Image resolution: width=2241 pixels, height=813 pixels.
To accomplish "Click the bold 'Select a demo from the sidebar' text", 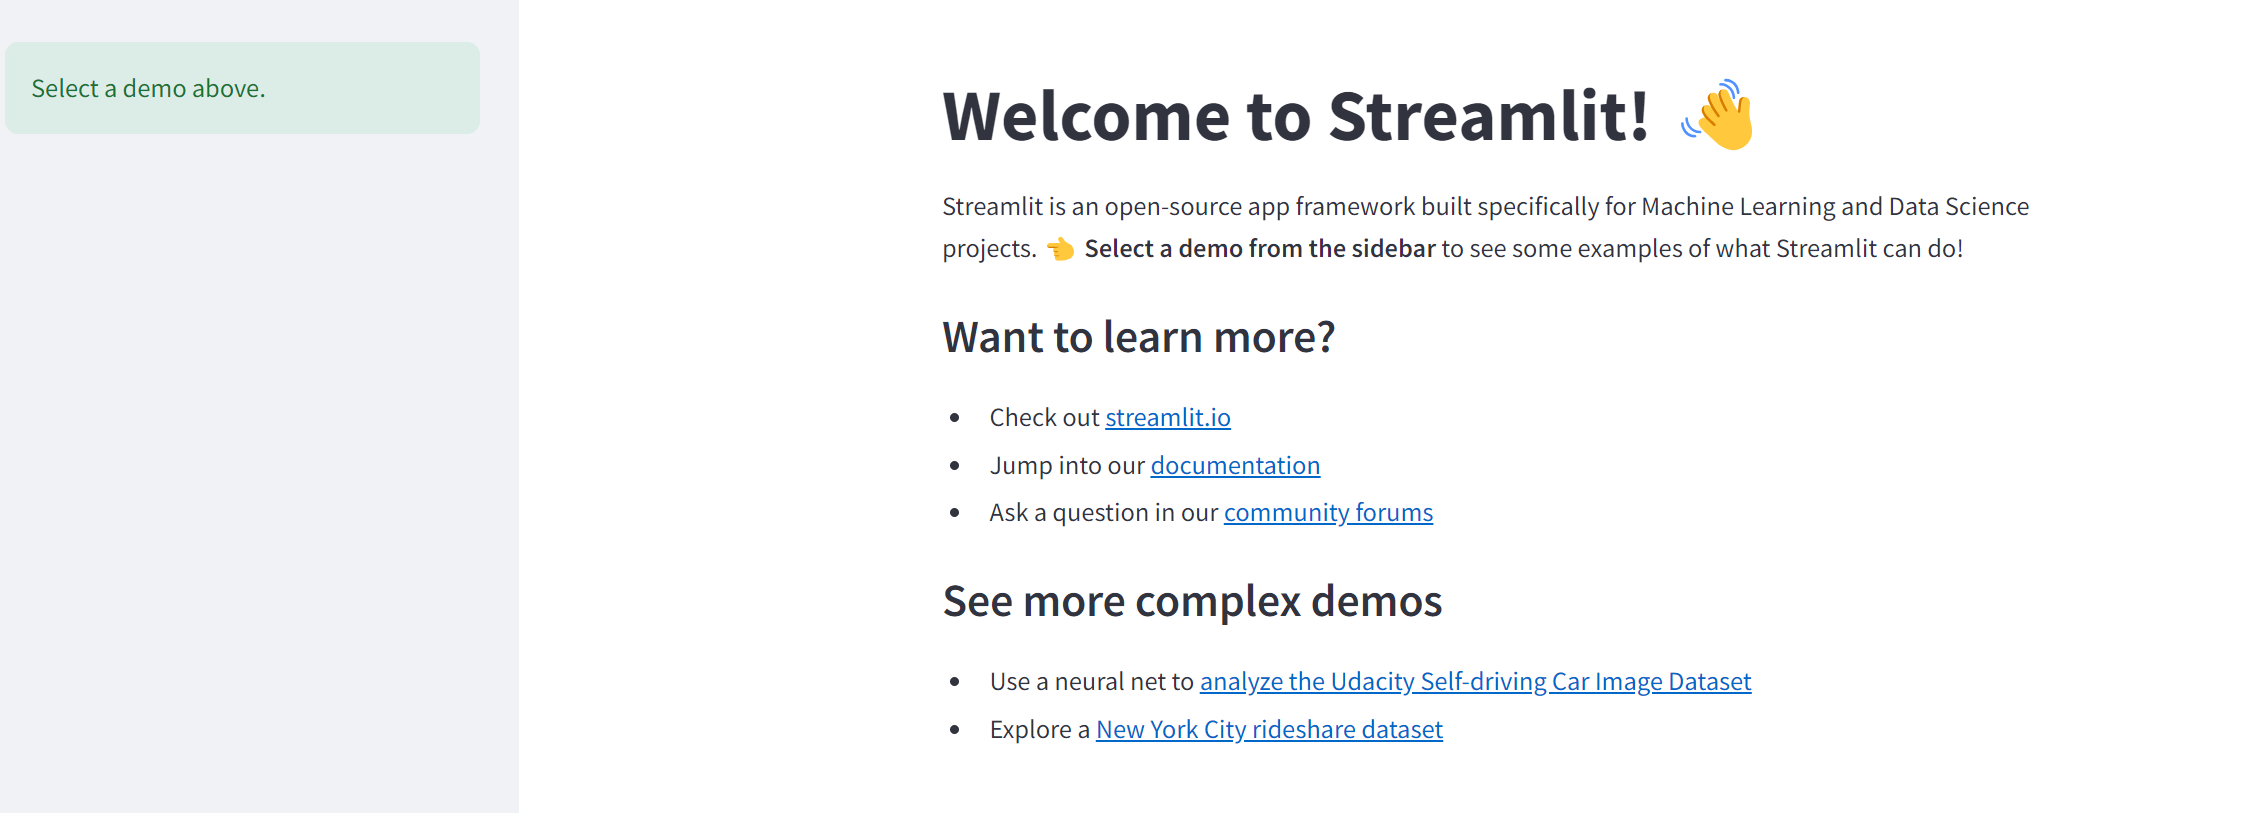I will point(1260,248).
